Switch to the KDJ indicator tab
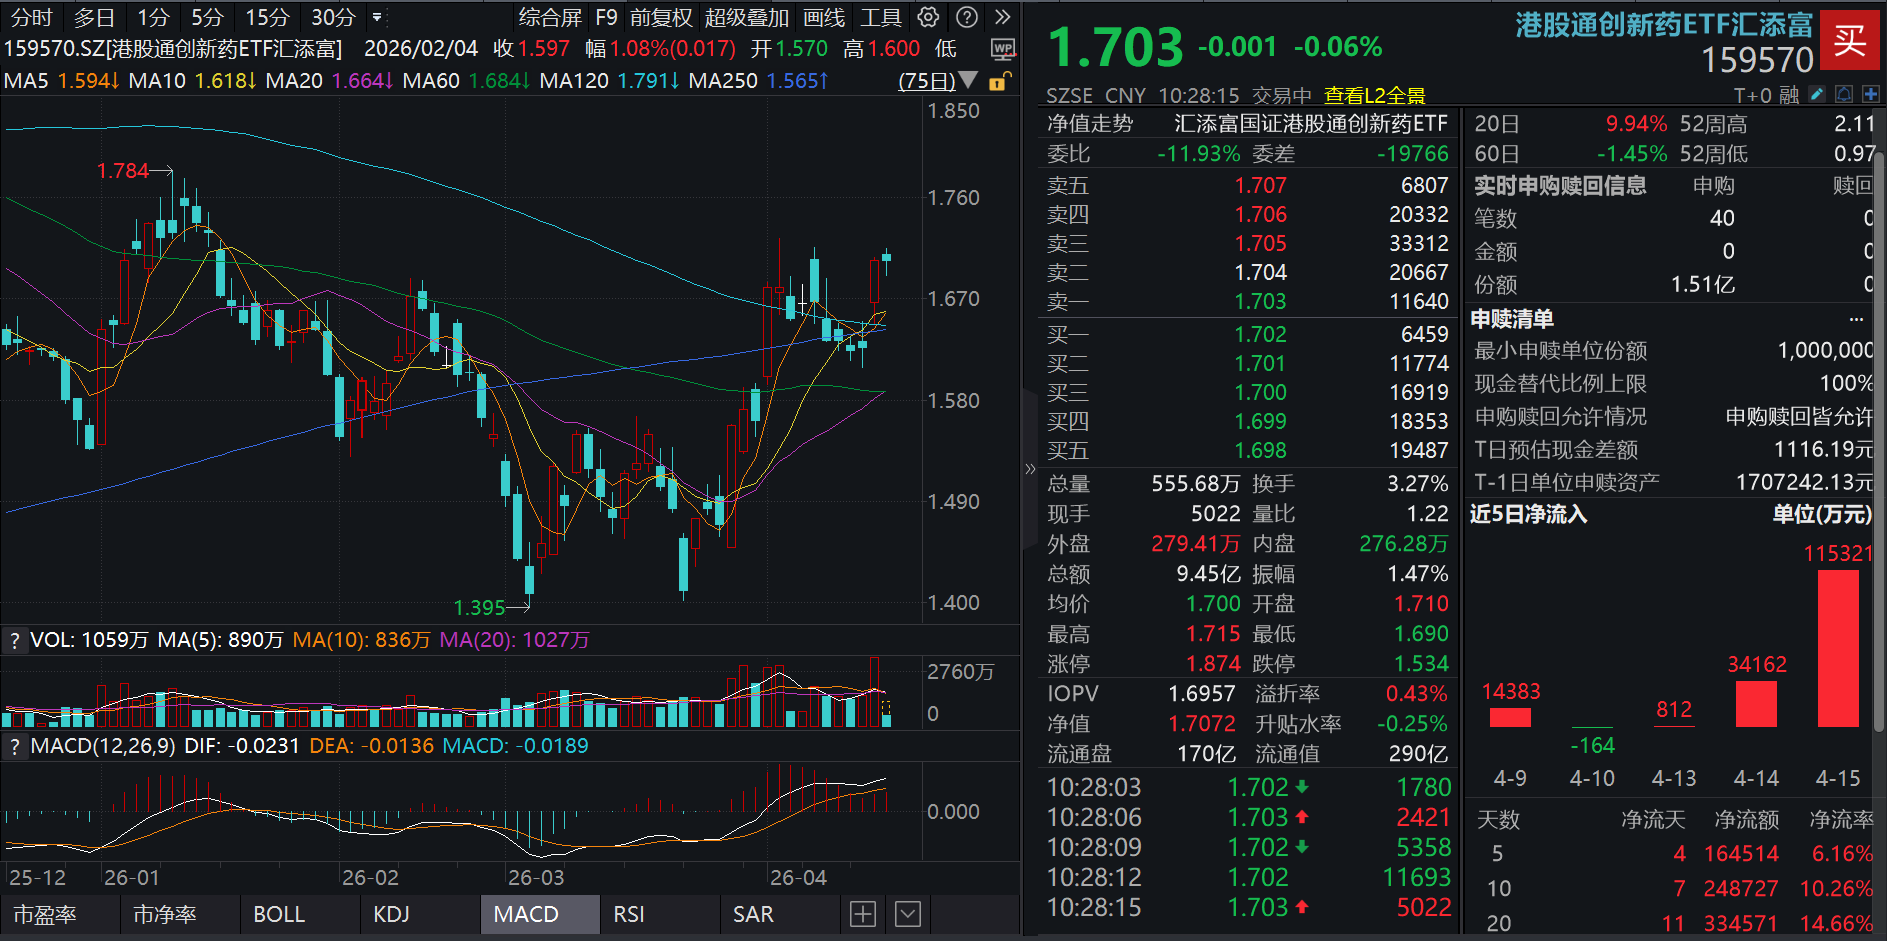This screenshot has width=1887, height=941. pyautogui.click(x=391, y=914)
